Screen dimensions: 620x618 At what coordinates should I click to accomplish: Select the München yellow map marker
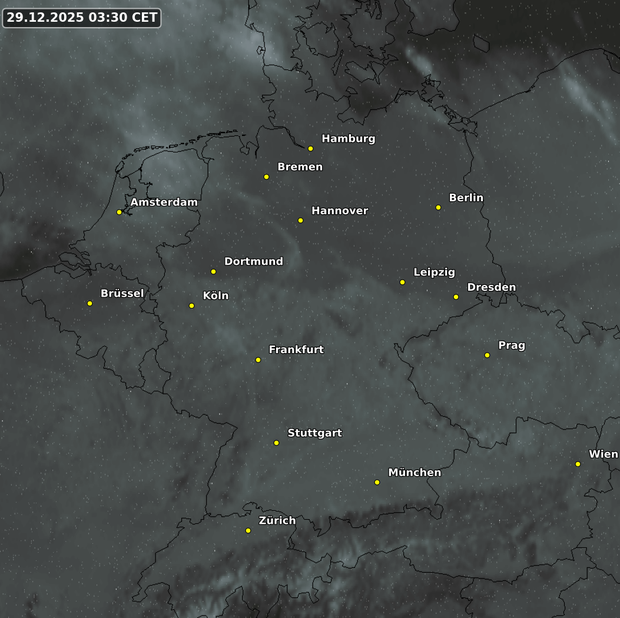[377, 482]
